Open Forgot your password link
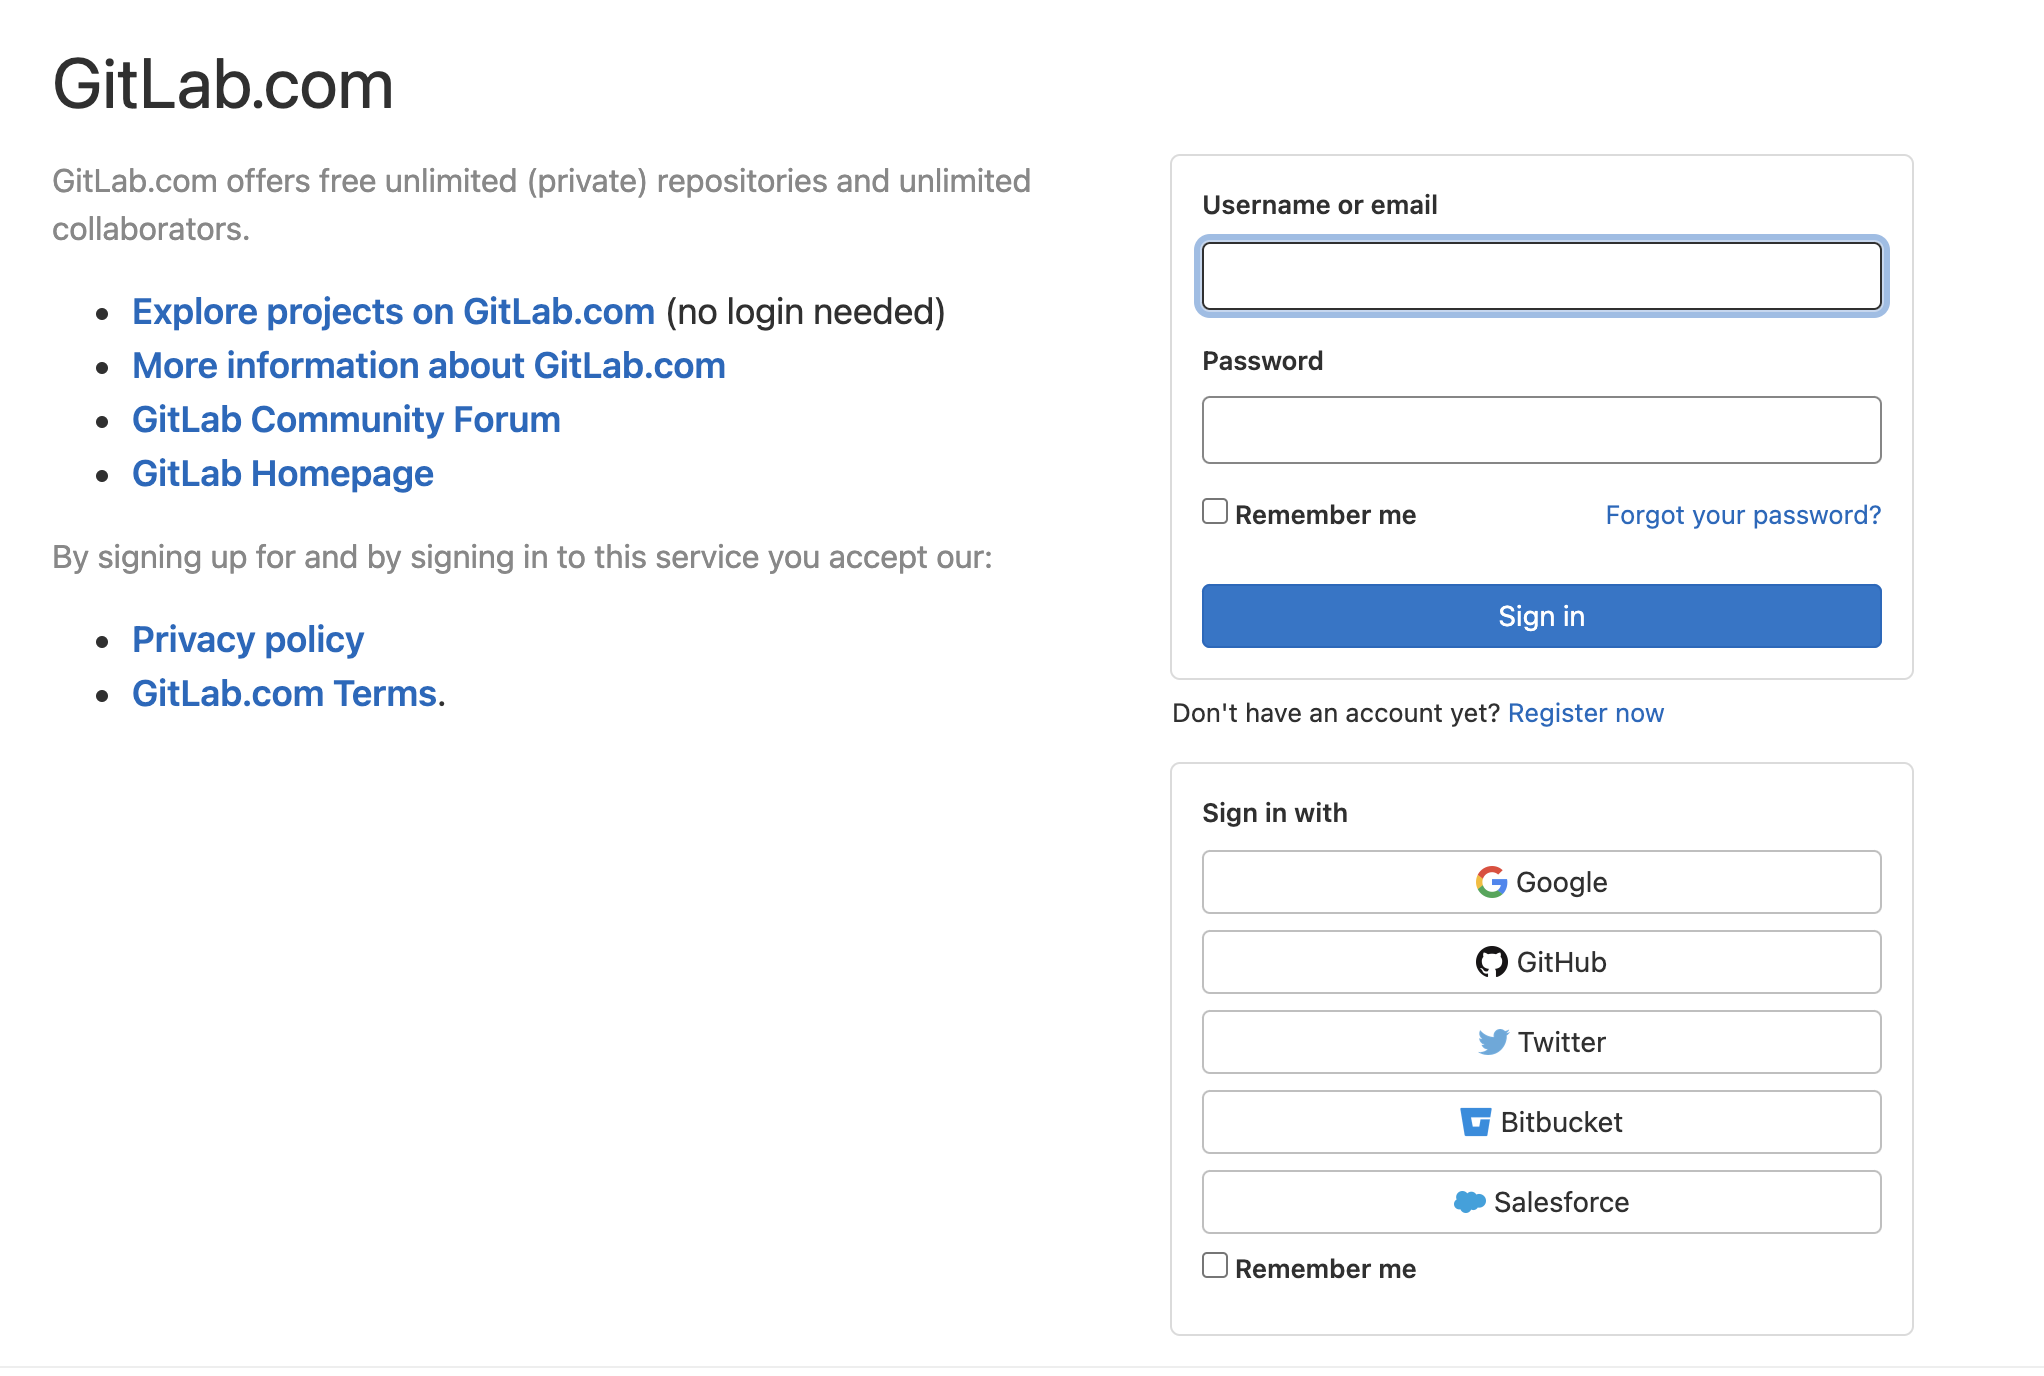Image resolution: width=2044 pixels, height=1376 pixels. (1743, 515)
